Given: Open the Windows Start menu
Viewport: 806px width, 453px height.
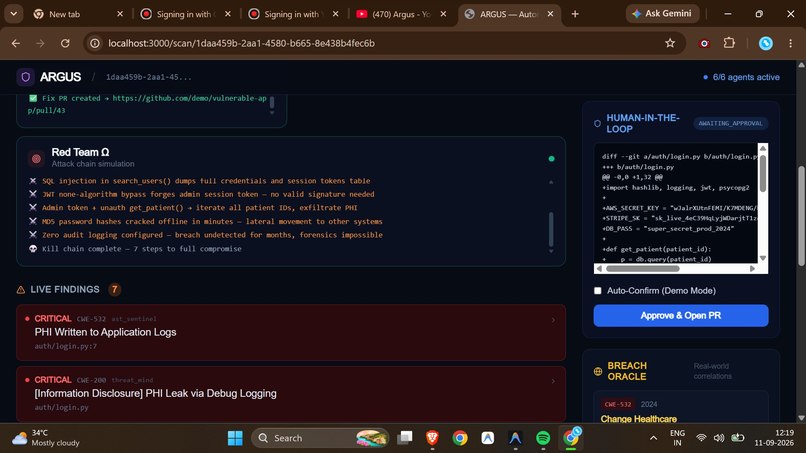Looking at the screenshot, I should click(x=235, y=438).
